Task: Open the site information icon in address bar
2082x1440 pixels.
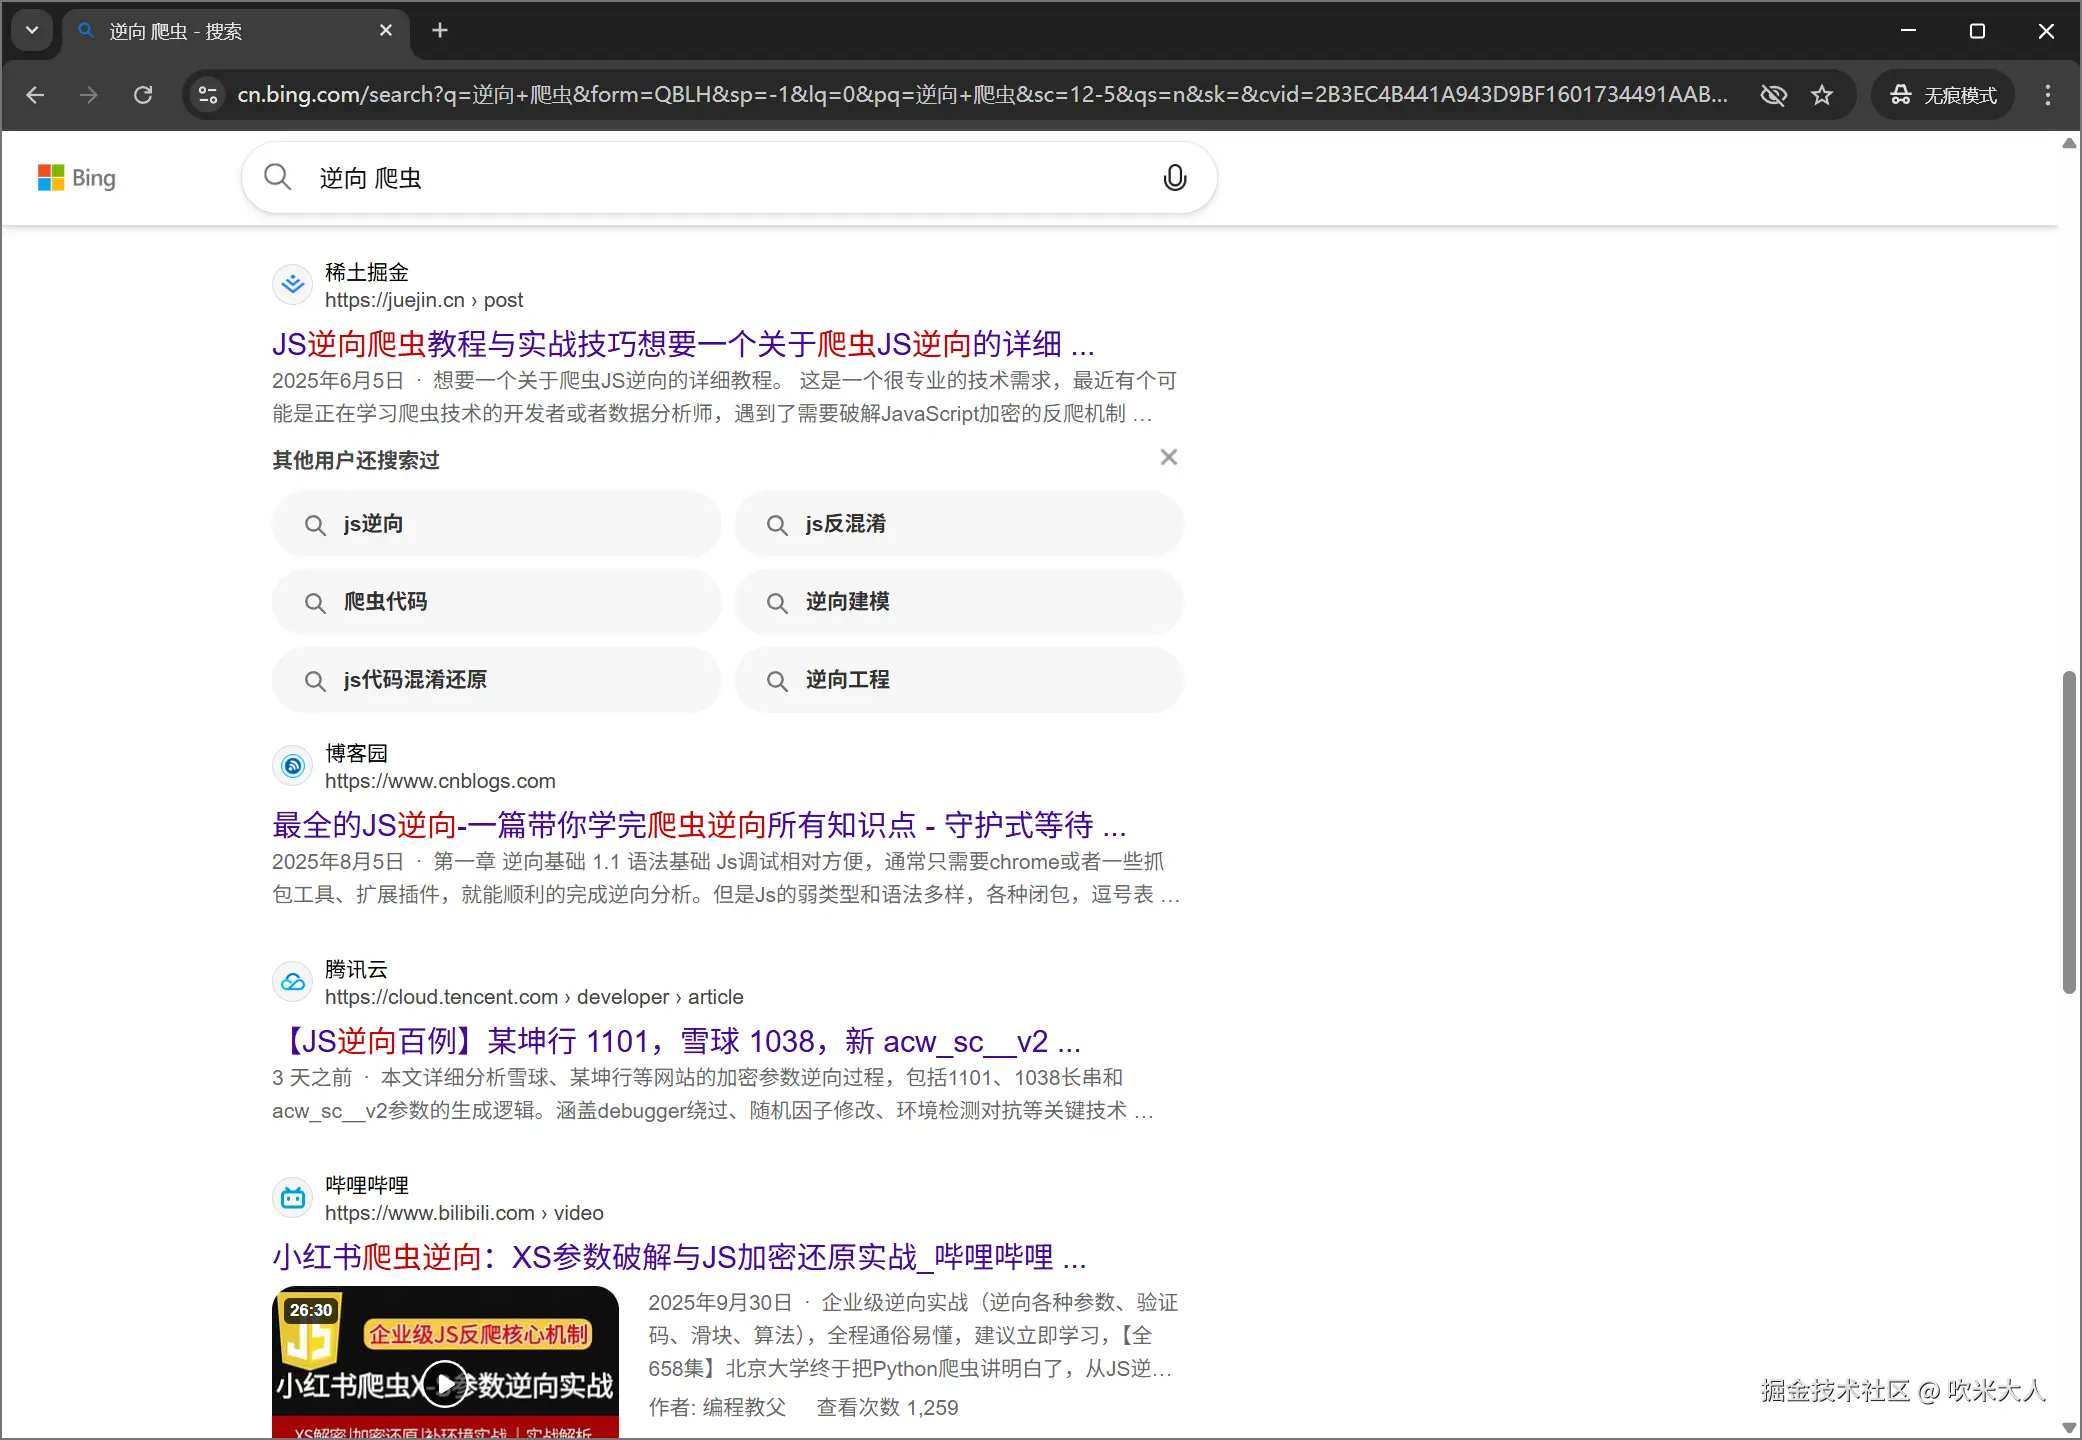Action: (x=208, y=95)
